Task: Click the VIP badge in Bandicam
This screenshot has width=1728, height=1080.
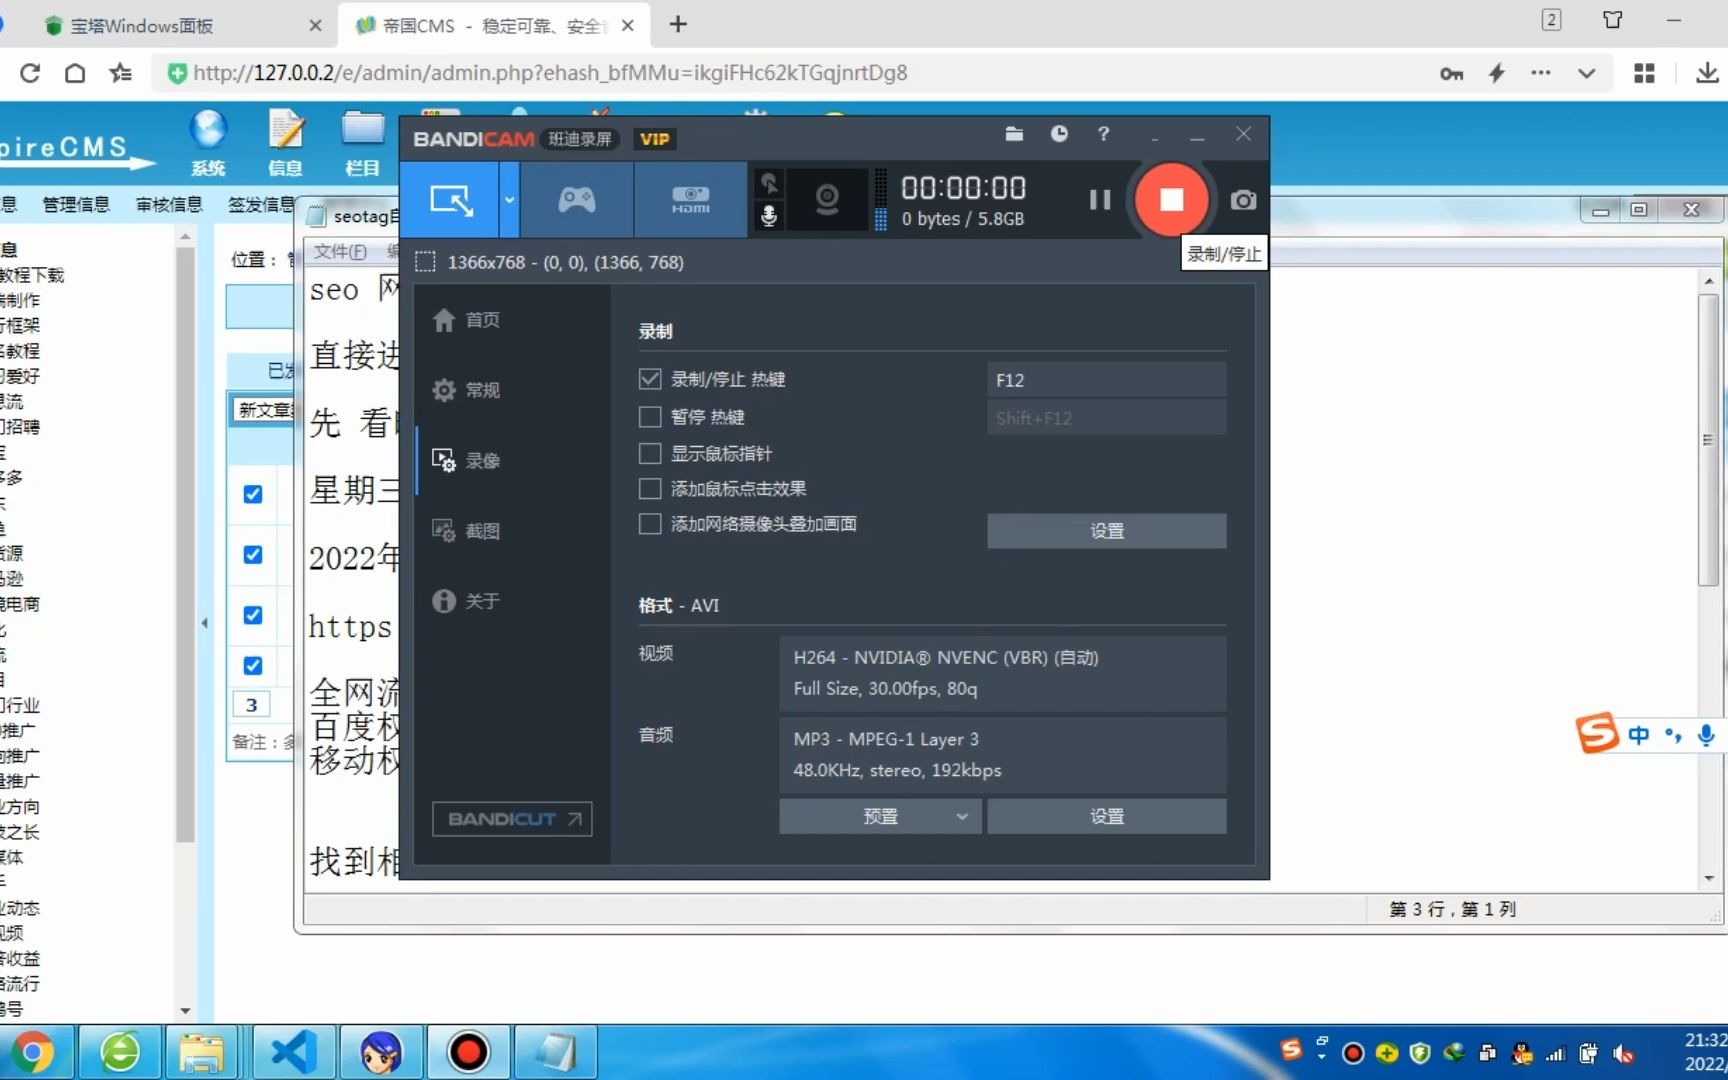Action: point(655,139)
